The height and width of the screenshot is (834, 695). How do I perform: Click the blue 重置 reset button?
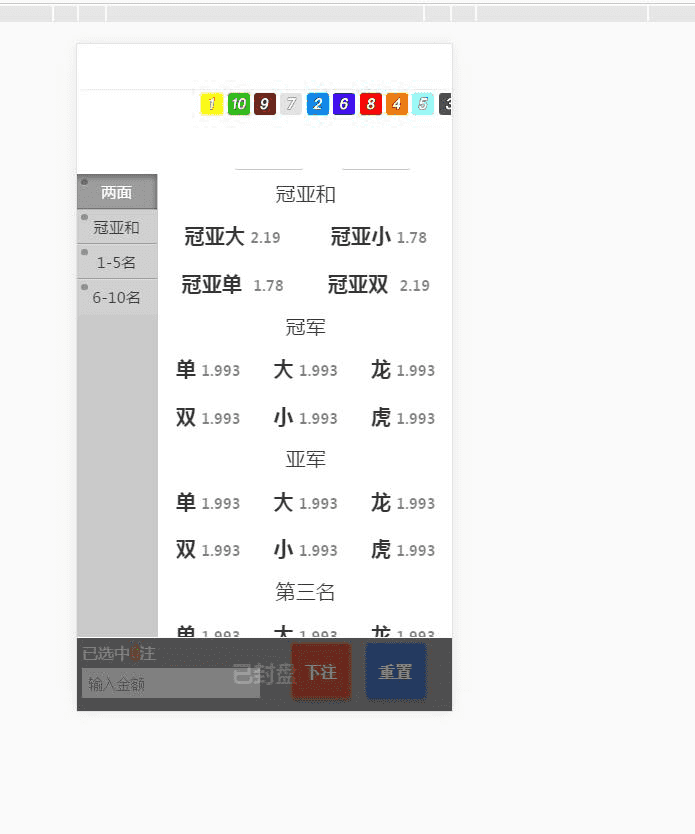click(396, 672)
